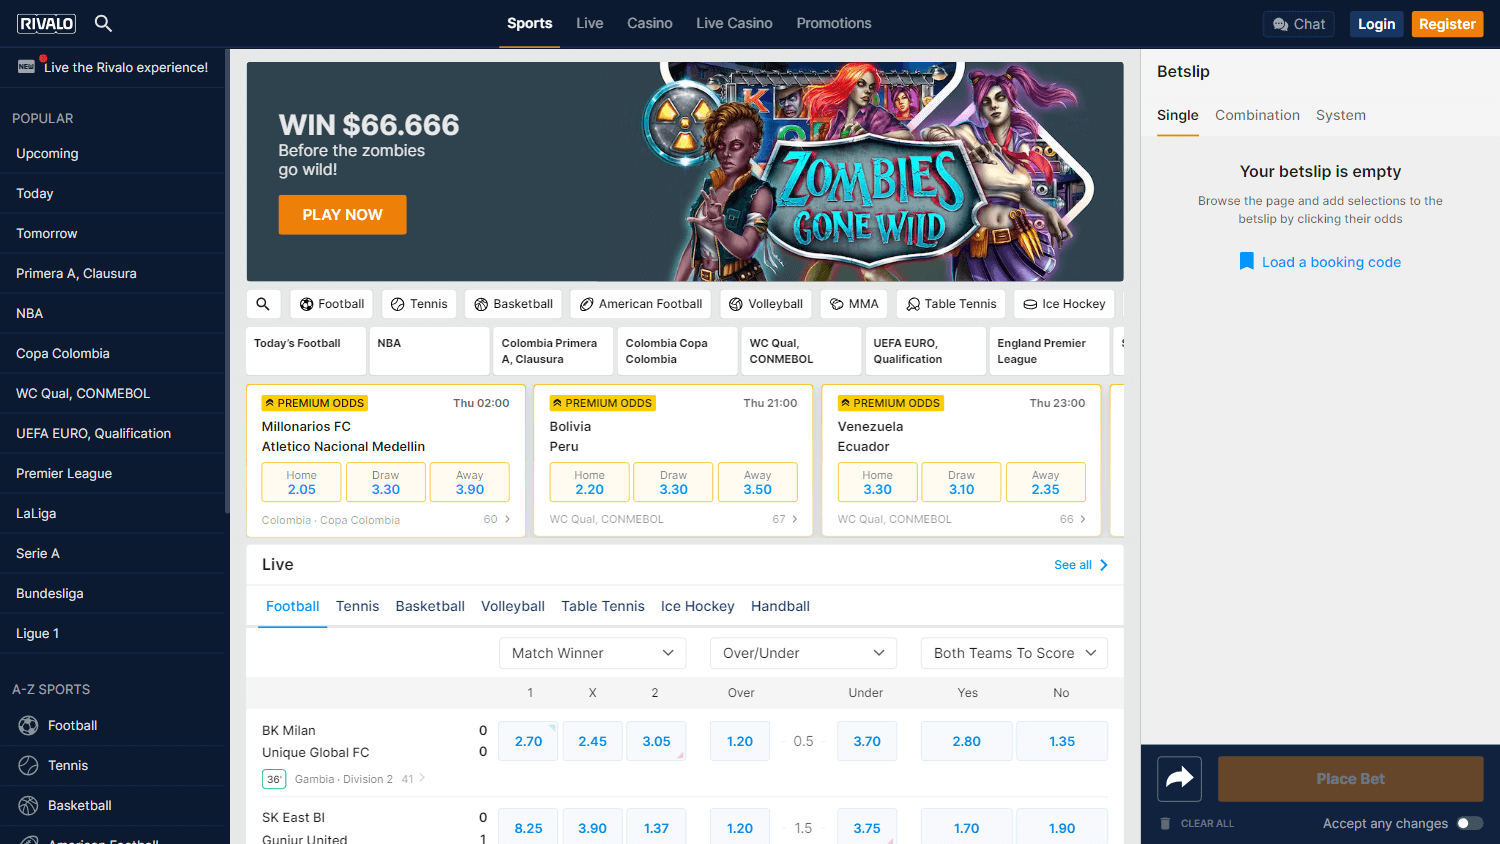Open Bundesliga sidebar link

point(113,594)
